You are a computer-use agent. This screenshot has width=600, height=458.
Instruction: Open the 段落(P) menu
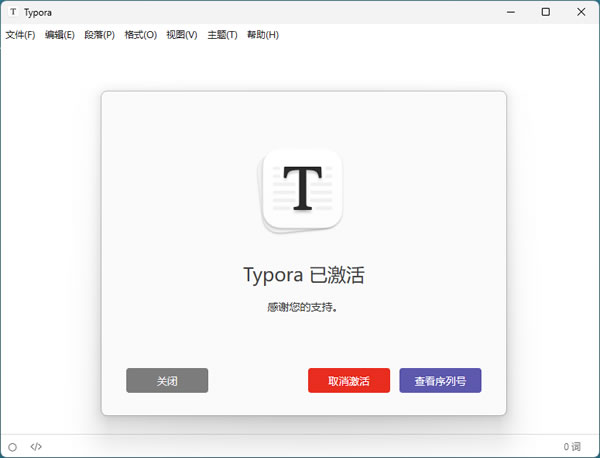pyautogui.click(x=99, y=35)
